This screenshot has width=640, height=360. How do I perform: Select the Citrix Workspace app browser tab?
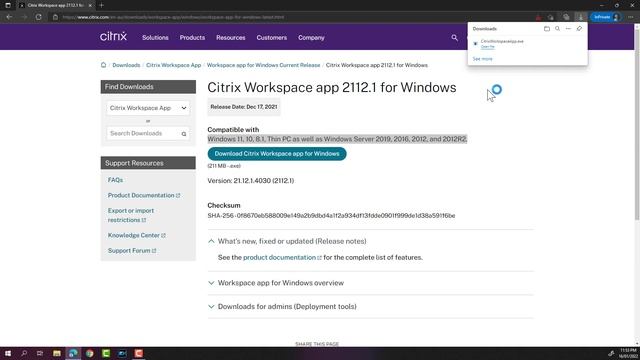(x=55, y=5)
